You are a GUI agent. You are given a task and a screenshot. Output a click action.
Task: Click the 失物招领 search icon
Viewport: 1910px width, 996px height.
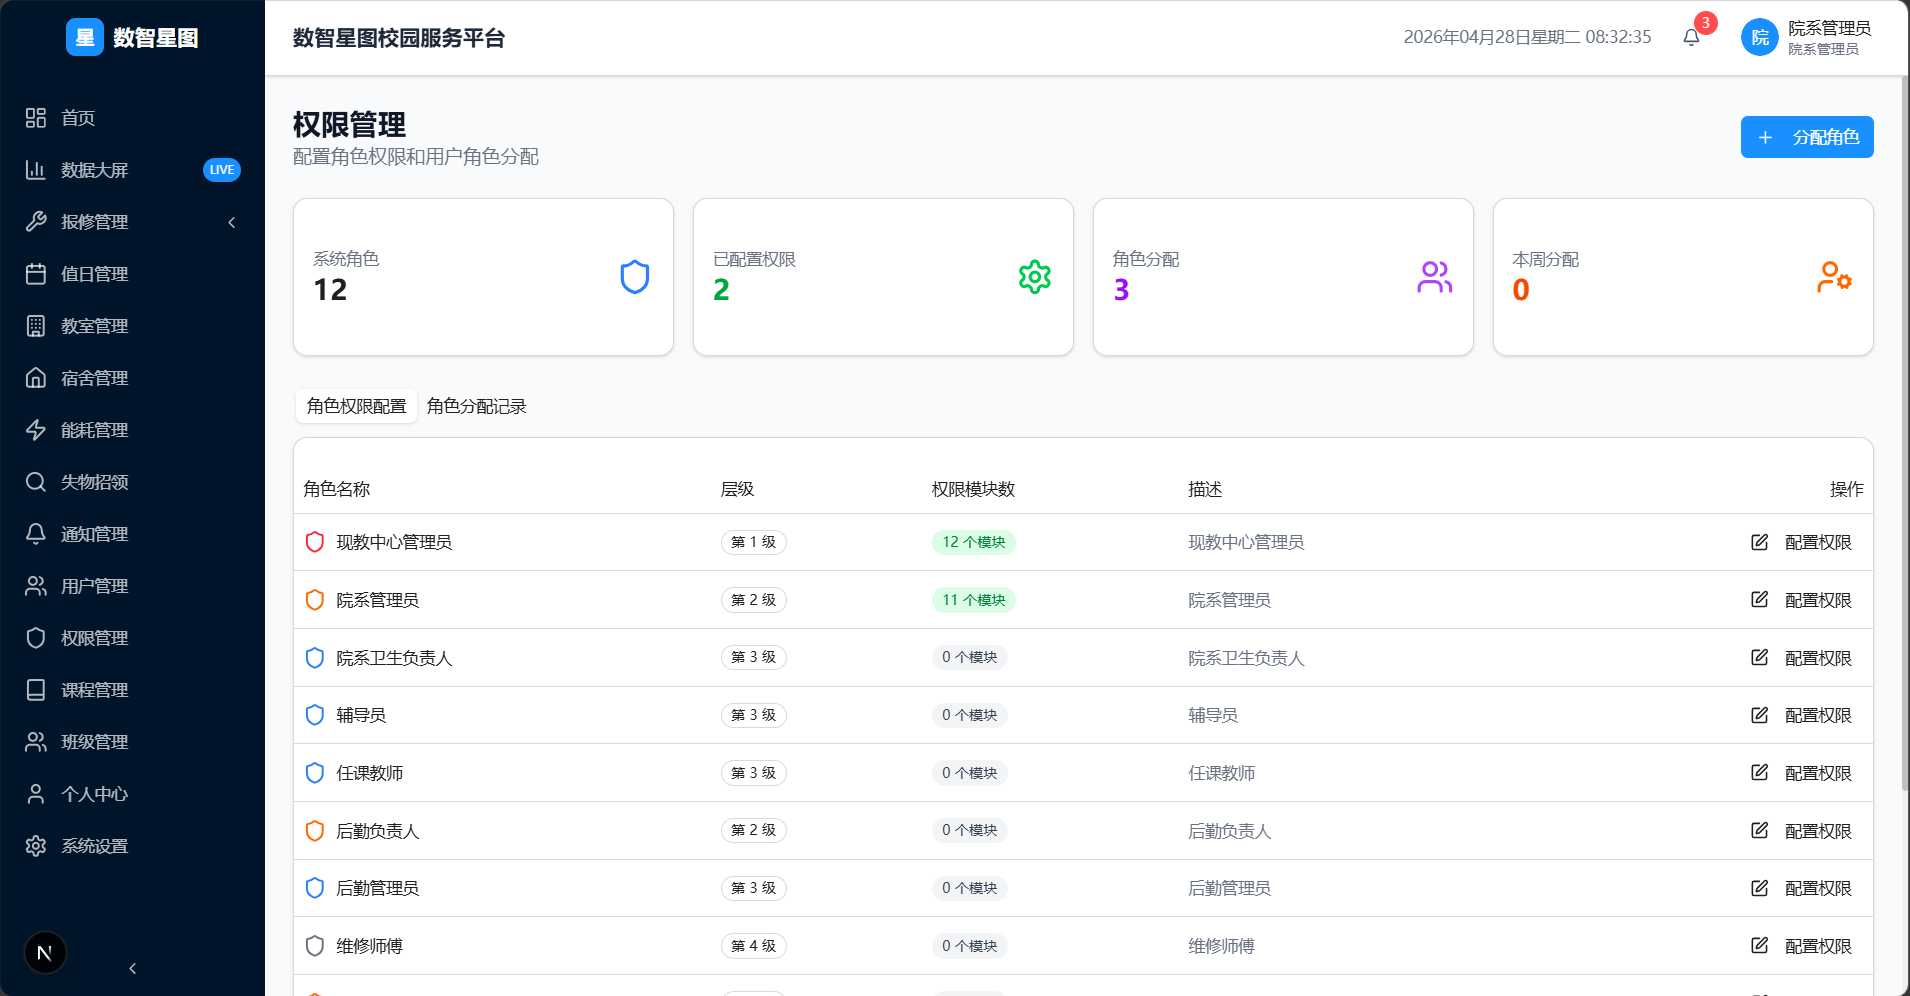click(36, 482)
